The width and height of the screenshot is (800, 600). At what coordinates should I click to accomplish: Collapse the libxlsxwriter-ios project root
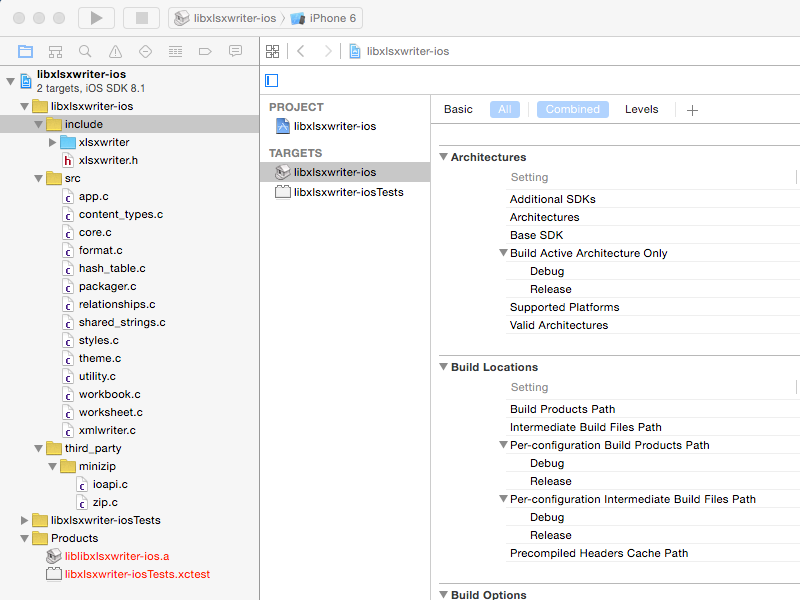(x=10, y=81)
